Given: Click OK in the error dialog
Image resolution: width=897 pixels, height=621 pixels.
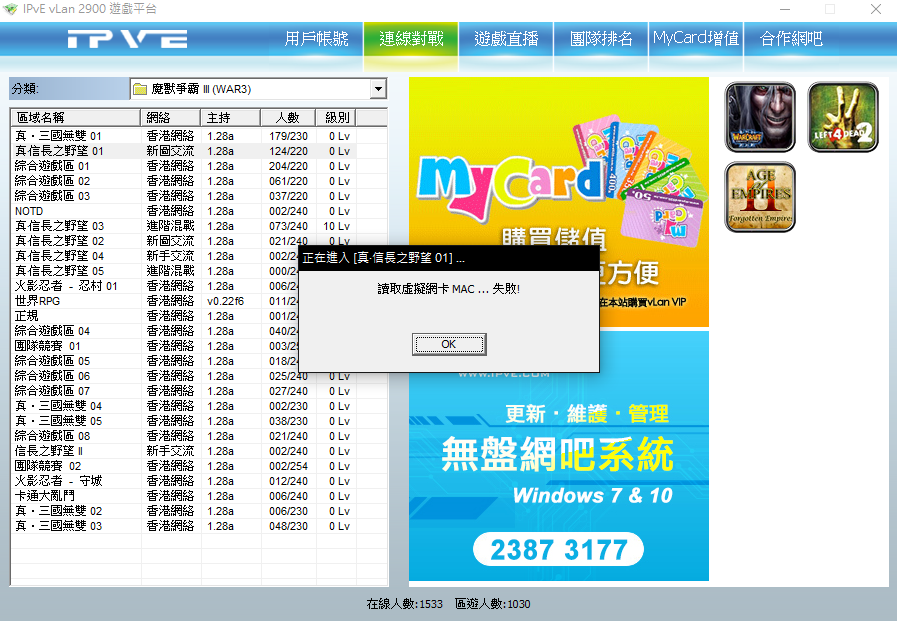Looking at the screenshot, I should [x=449, y=344].
